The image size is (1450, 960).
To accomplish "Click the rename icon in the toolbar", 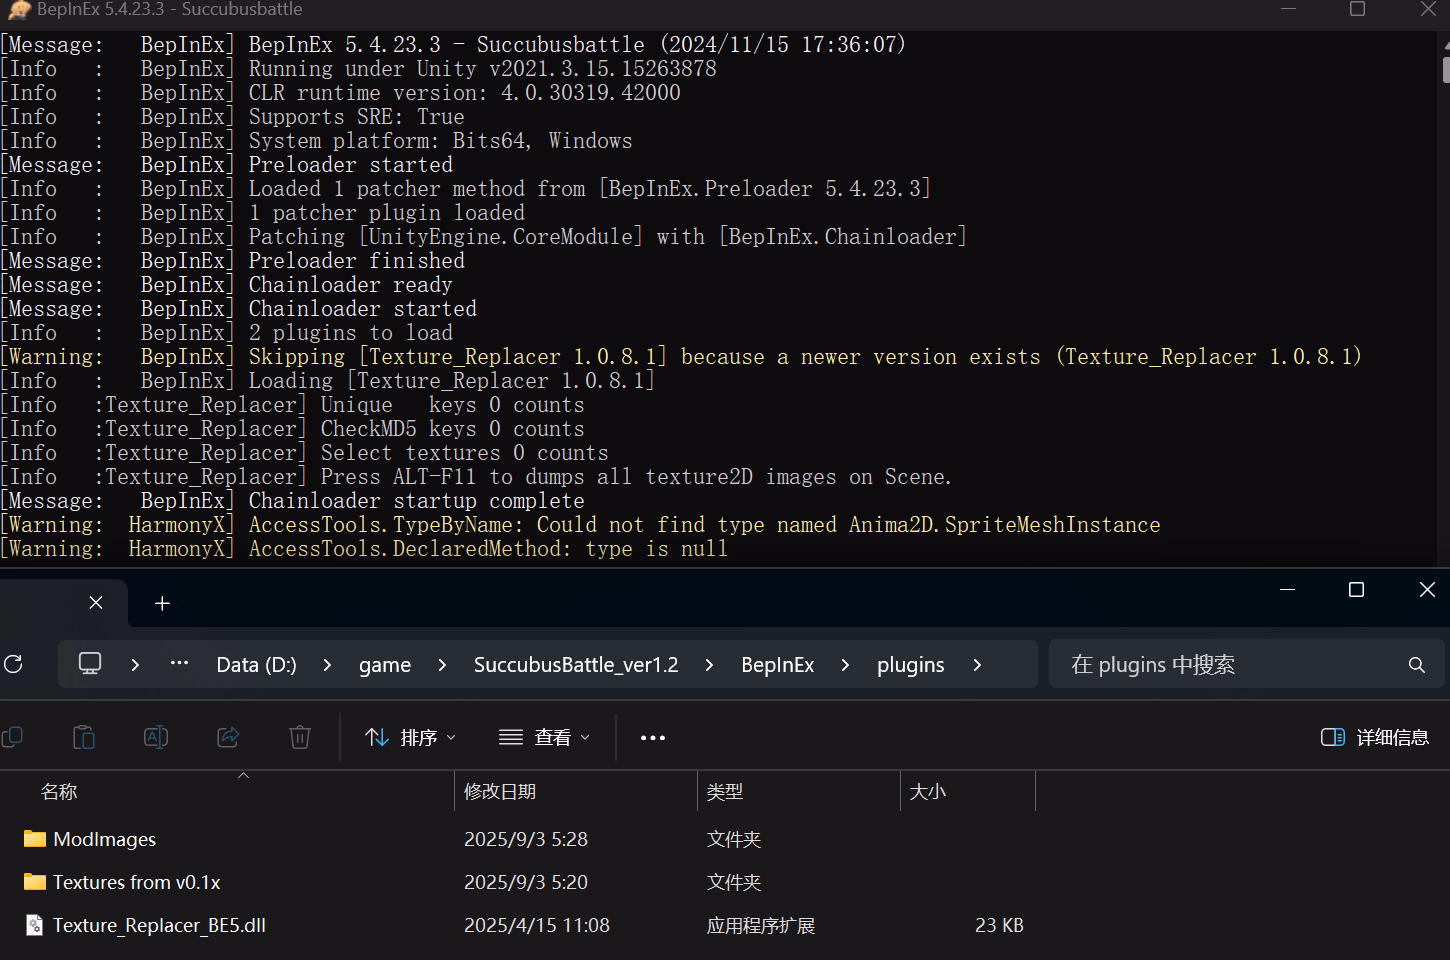I will click(x=156, y=738).
